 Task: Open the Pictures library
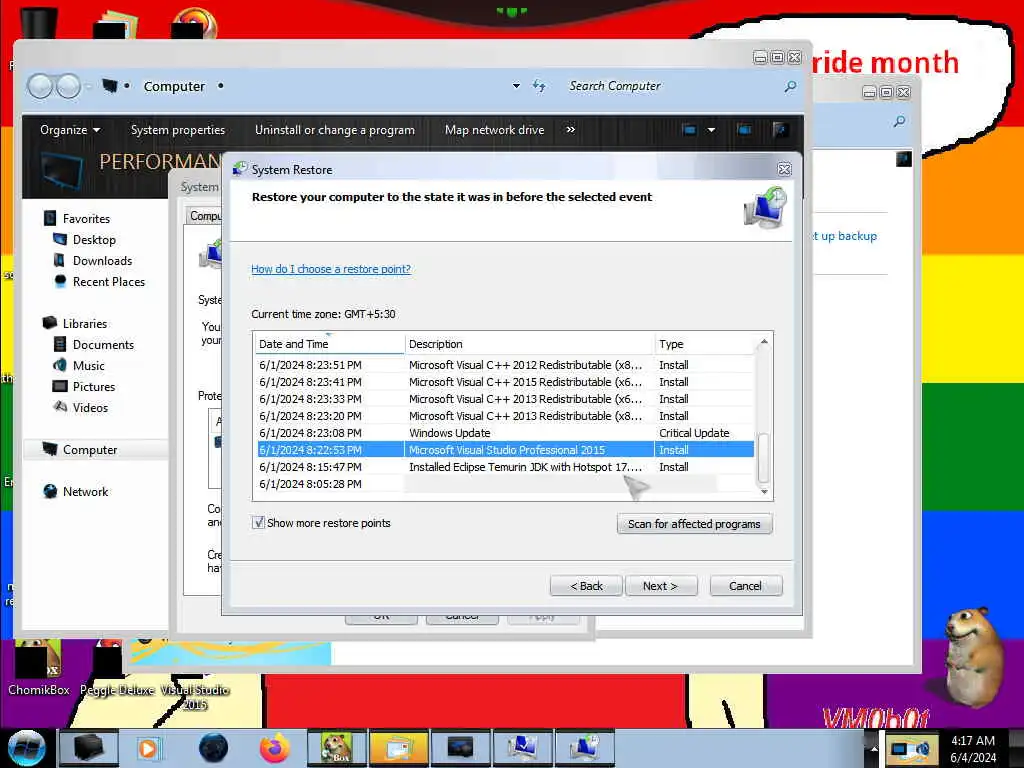(94, 387)
